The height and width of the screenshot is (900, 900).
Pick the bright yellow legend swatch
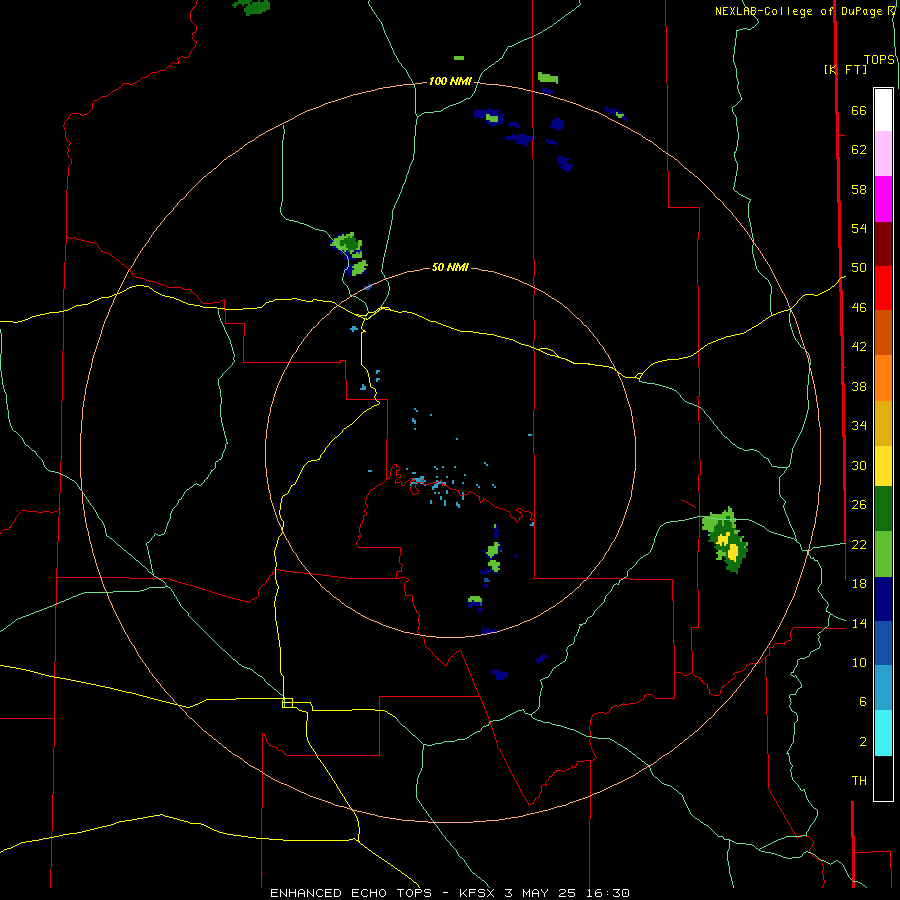(883, 466)
